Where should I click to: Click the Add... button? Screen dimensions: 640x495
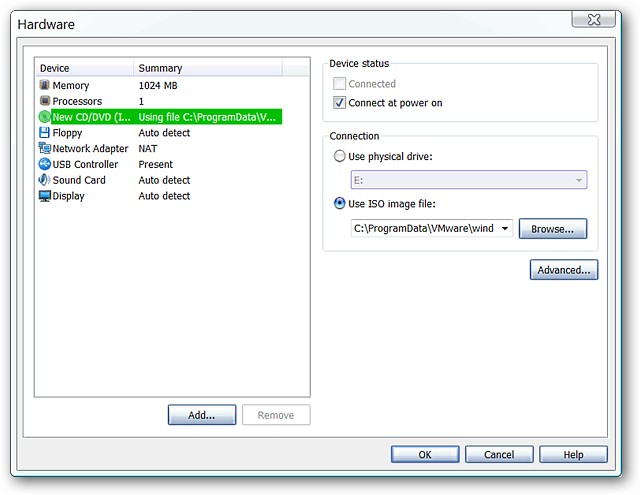(x=202, y=415)
